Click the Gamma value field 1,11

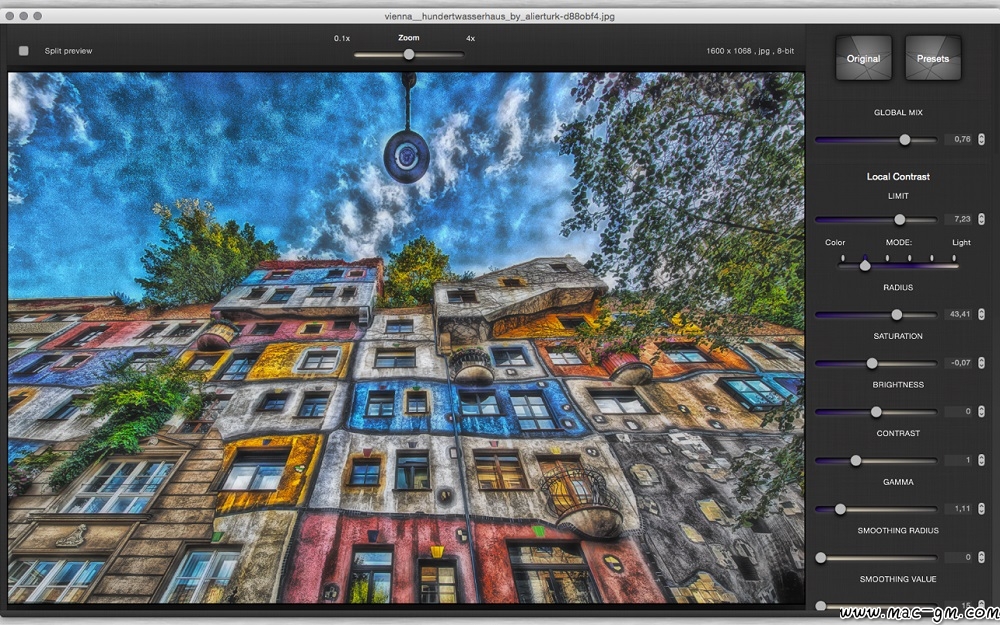click(x=958, y=508)
